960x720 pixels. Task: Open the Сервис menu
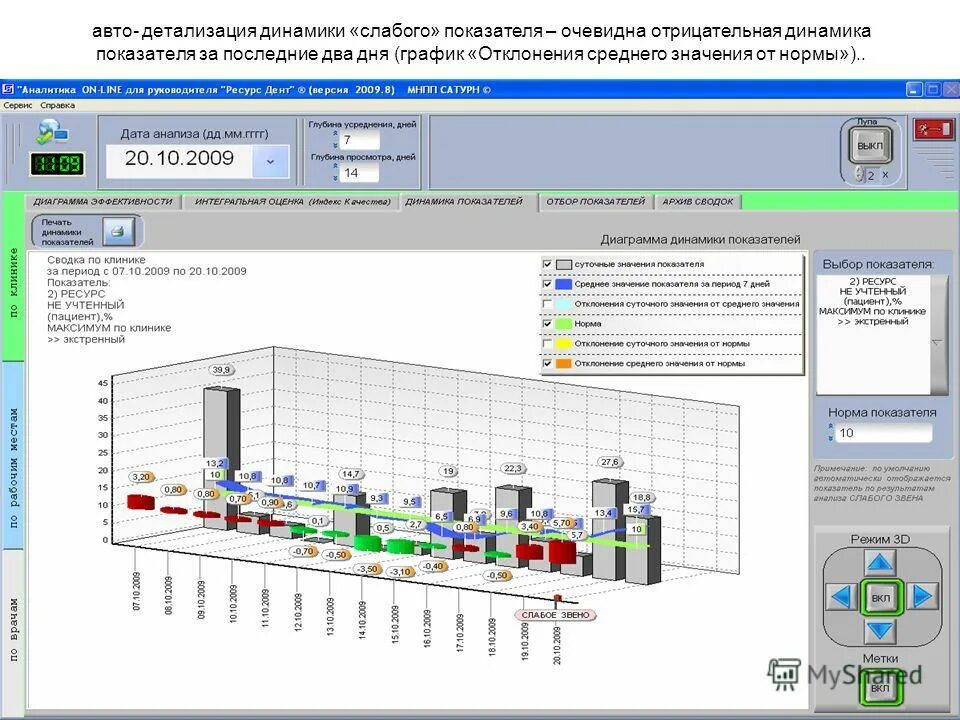pos(18,105)
